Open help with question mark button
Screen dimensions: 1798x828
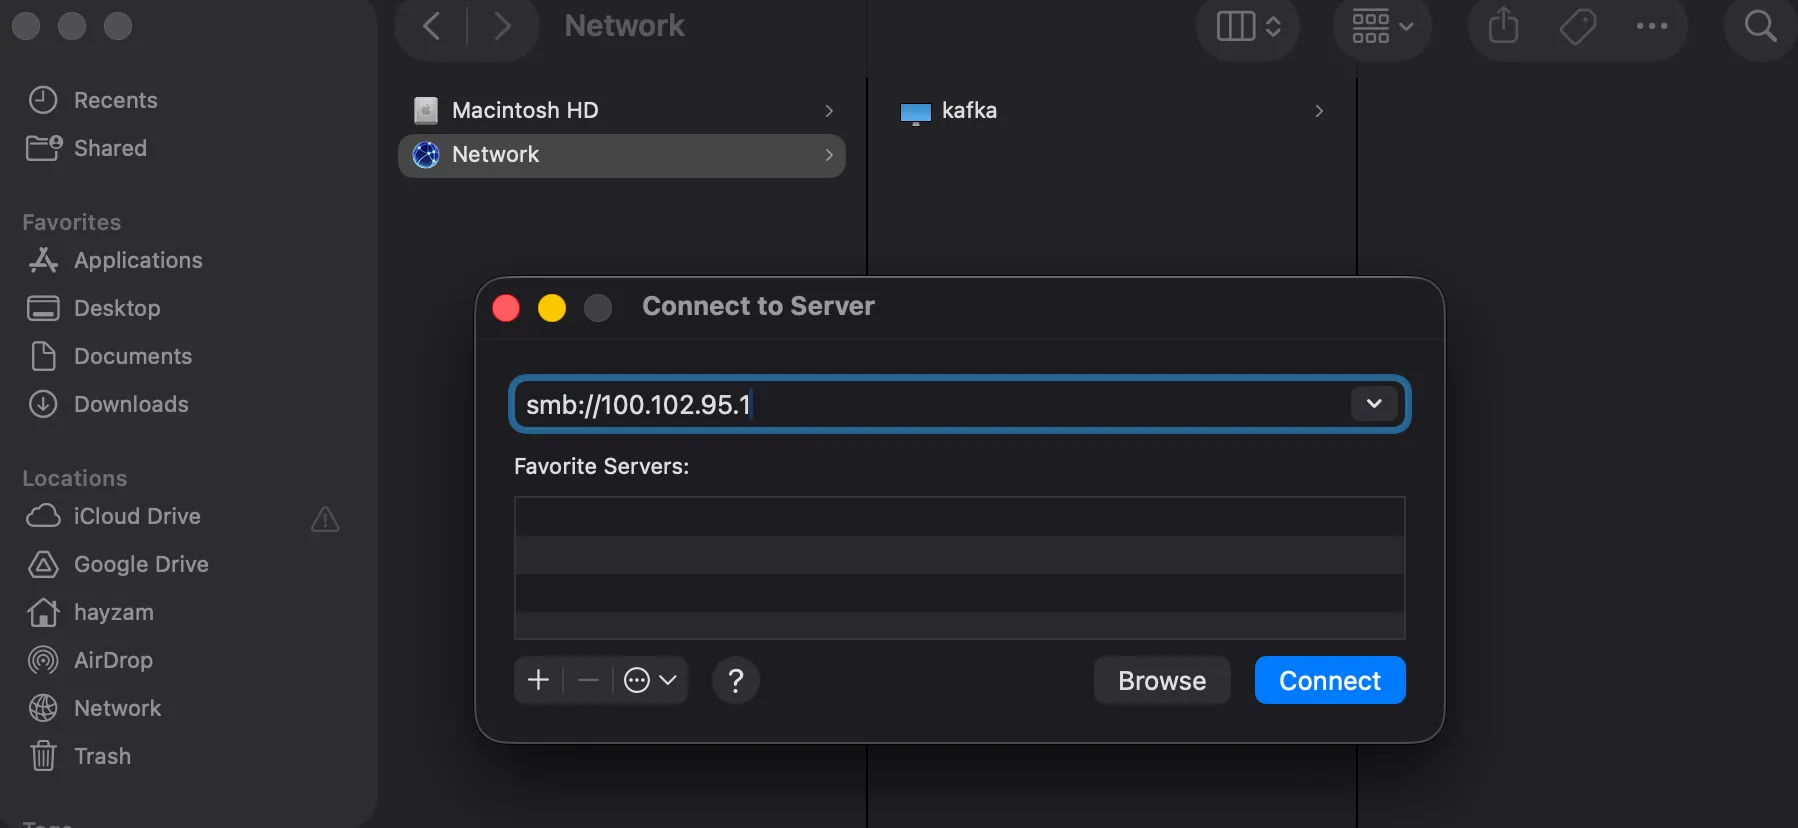pyautogui.click(x=736, y=680)
